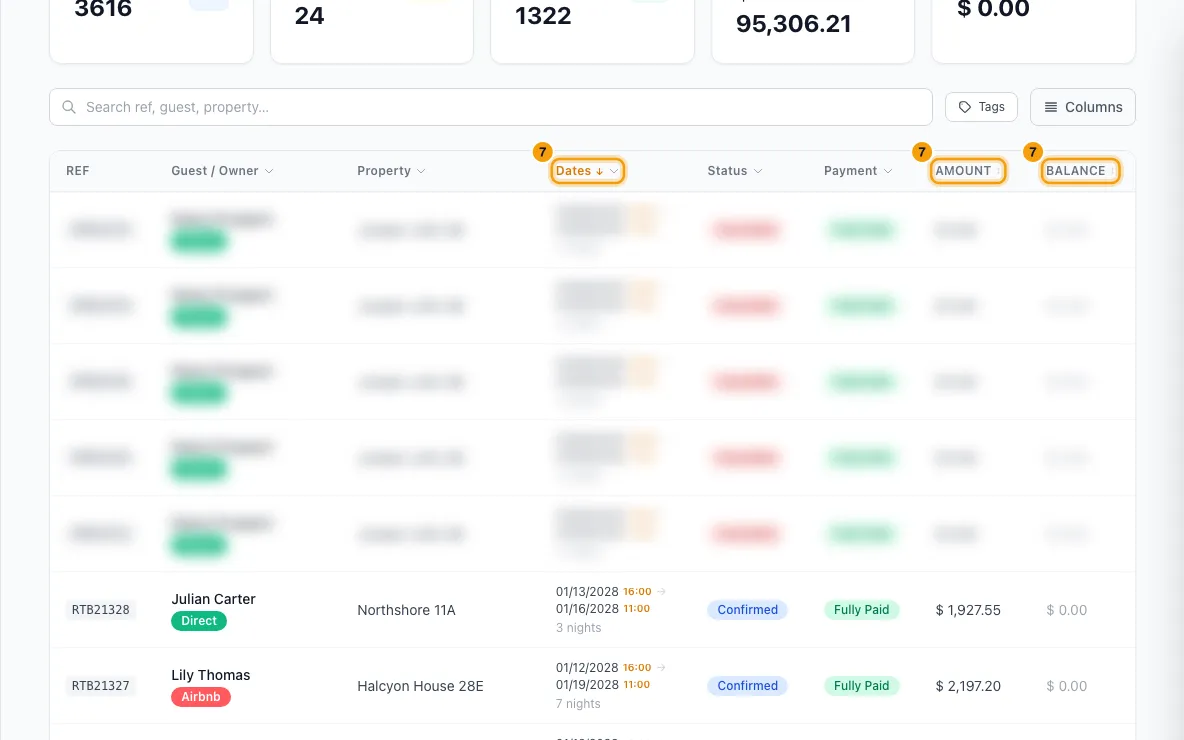Click the 1322 summary card

[592, 30]
